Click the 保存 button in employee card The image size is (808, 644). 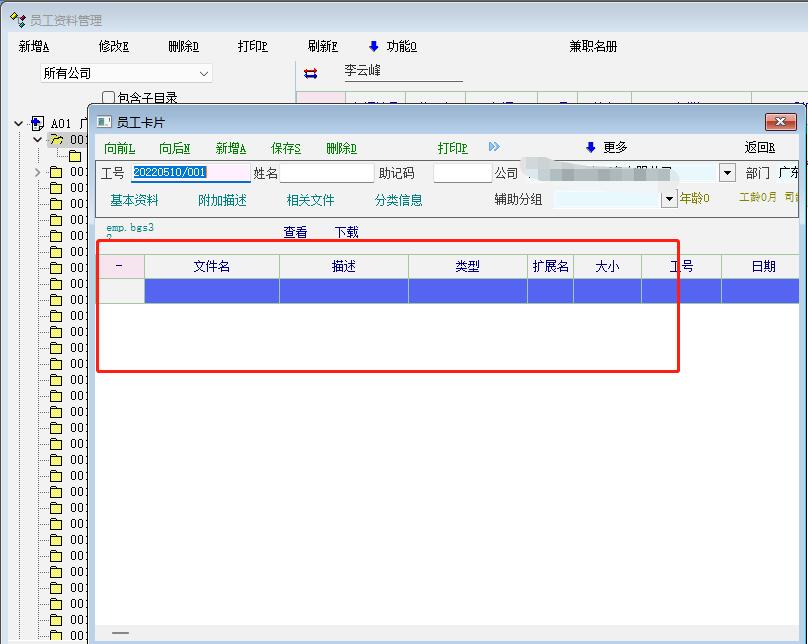pos(285,148)
